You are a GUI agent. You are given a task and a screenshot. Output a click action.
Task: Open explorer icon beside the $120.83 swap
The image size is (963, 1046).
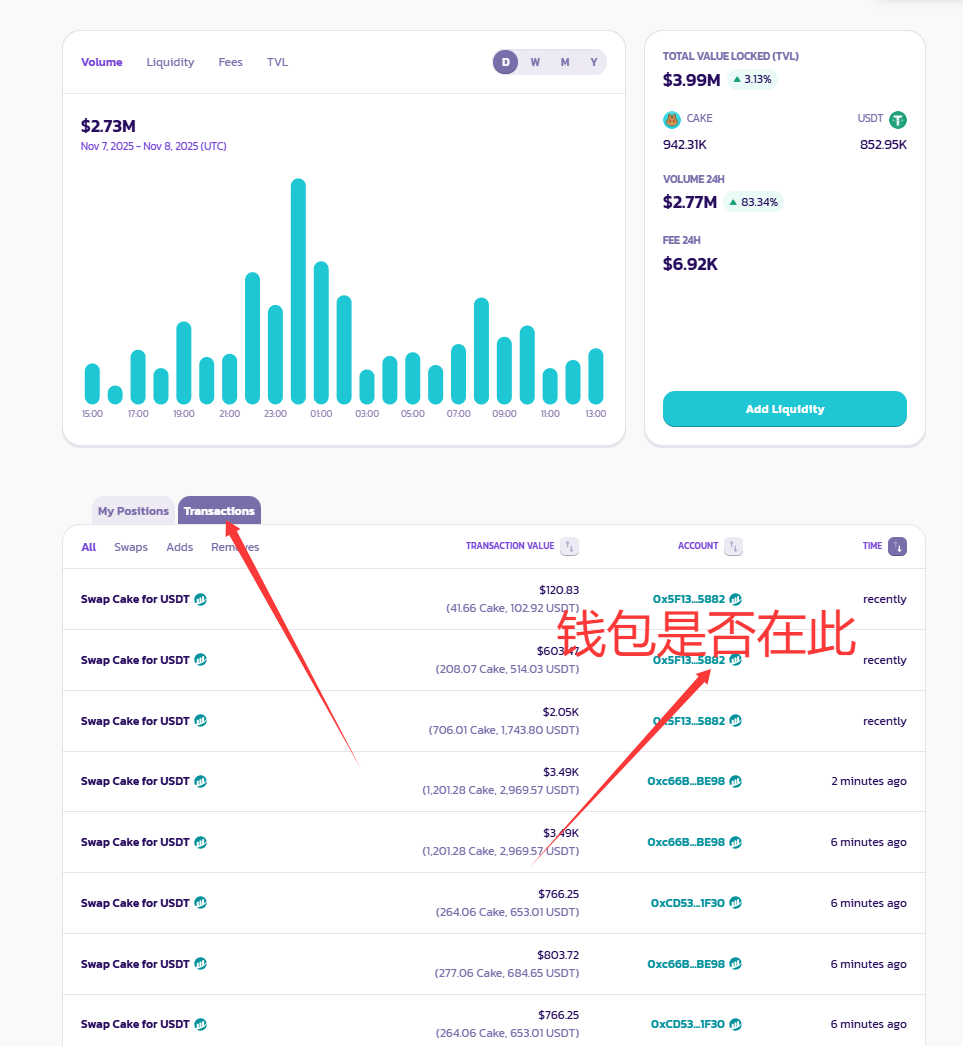pyautogui.click(x=200, y=600)
